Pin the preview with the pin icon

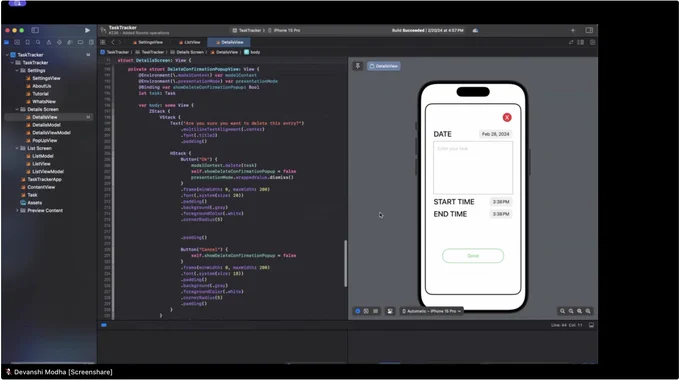tap(358, 66)
